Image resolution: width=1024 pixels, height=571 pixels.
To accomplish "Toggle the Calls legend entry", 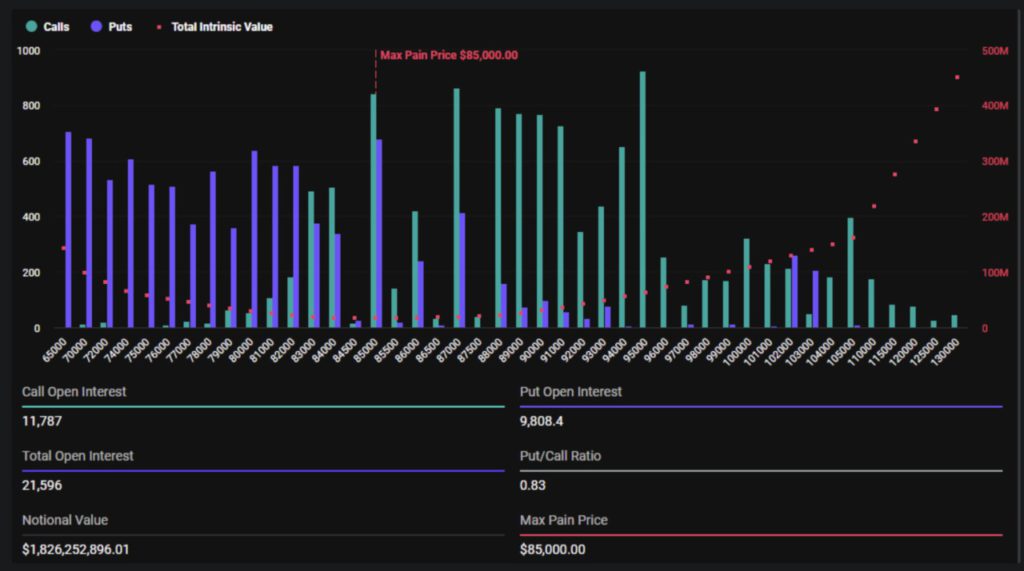I will (x=47, y=27).
